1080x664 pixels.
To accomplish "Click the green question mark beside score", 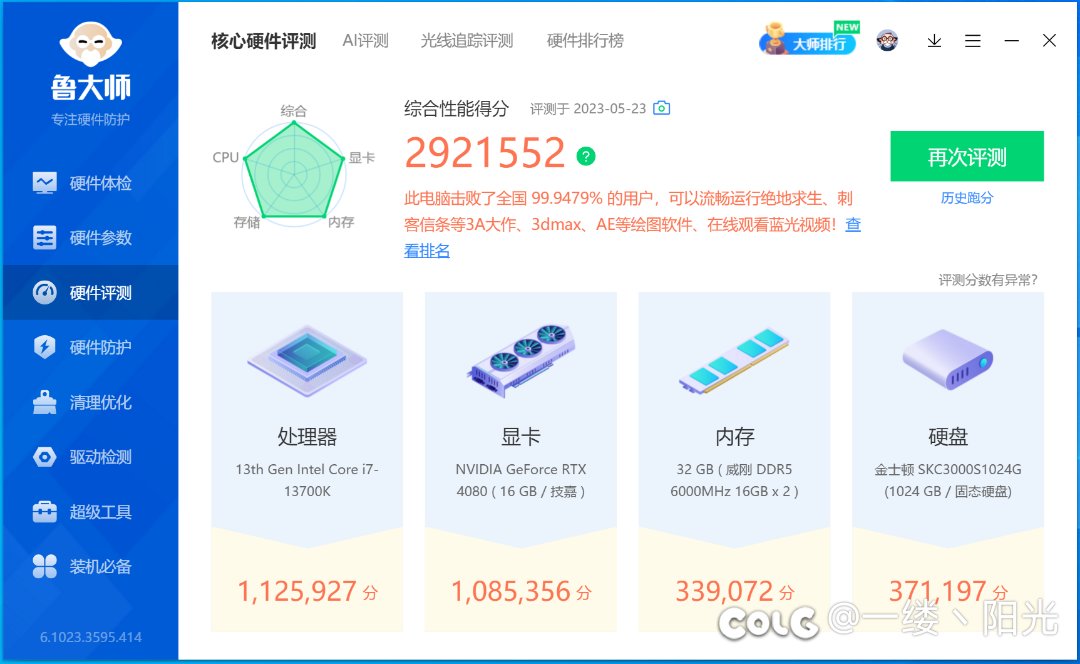I will point(586,156).
